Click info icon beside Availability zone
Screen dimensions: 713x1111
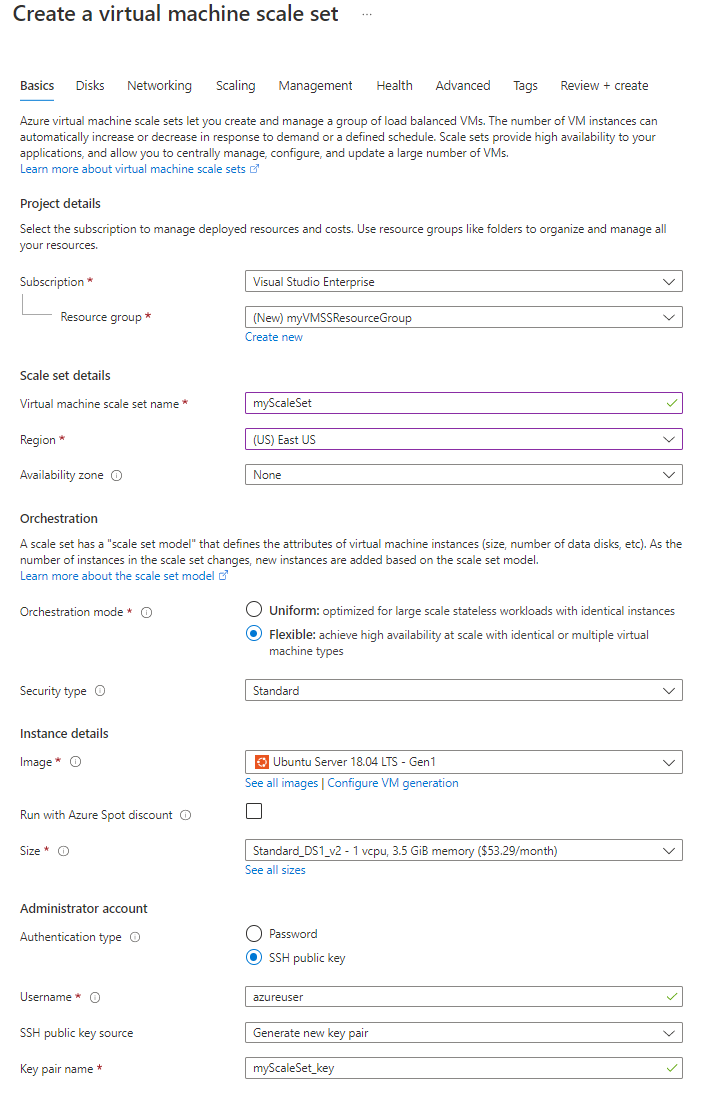point(117,476)
